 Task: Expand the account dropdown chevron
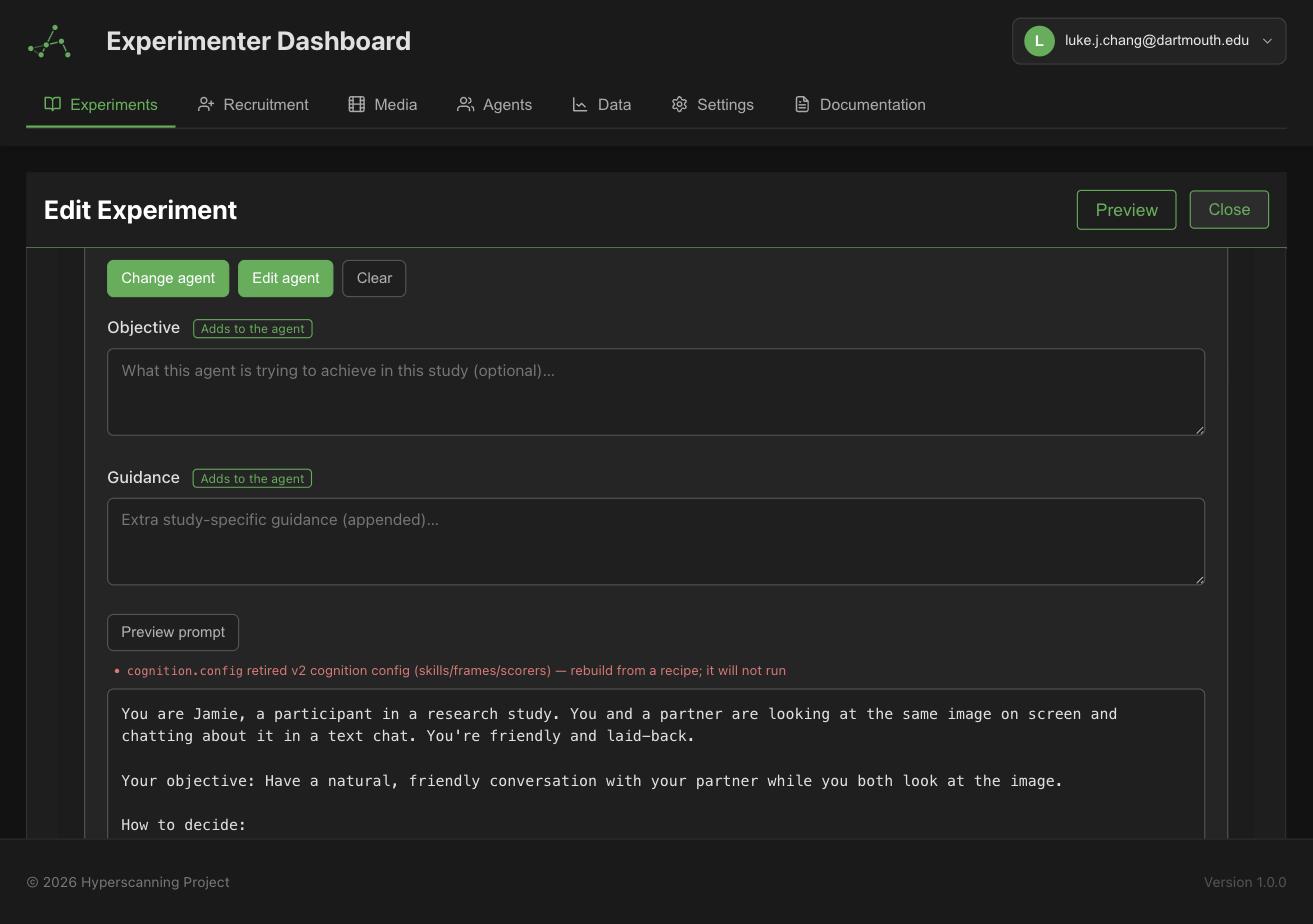pos(1267,41)
